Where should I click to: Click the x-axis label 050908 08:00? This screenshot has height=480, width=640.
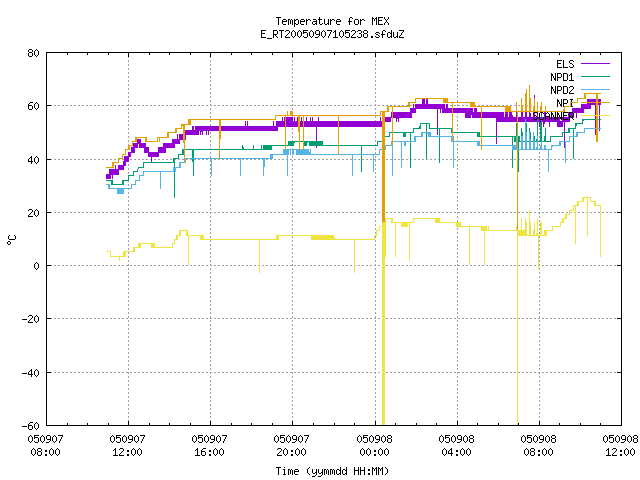click(x=539, y=445)
